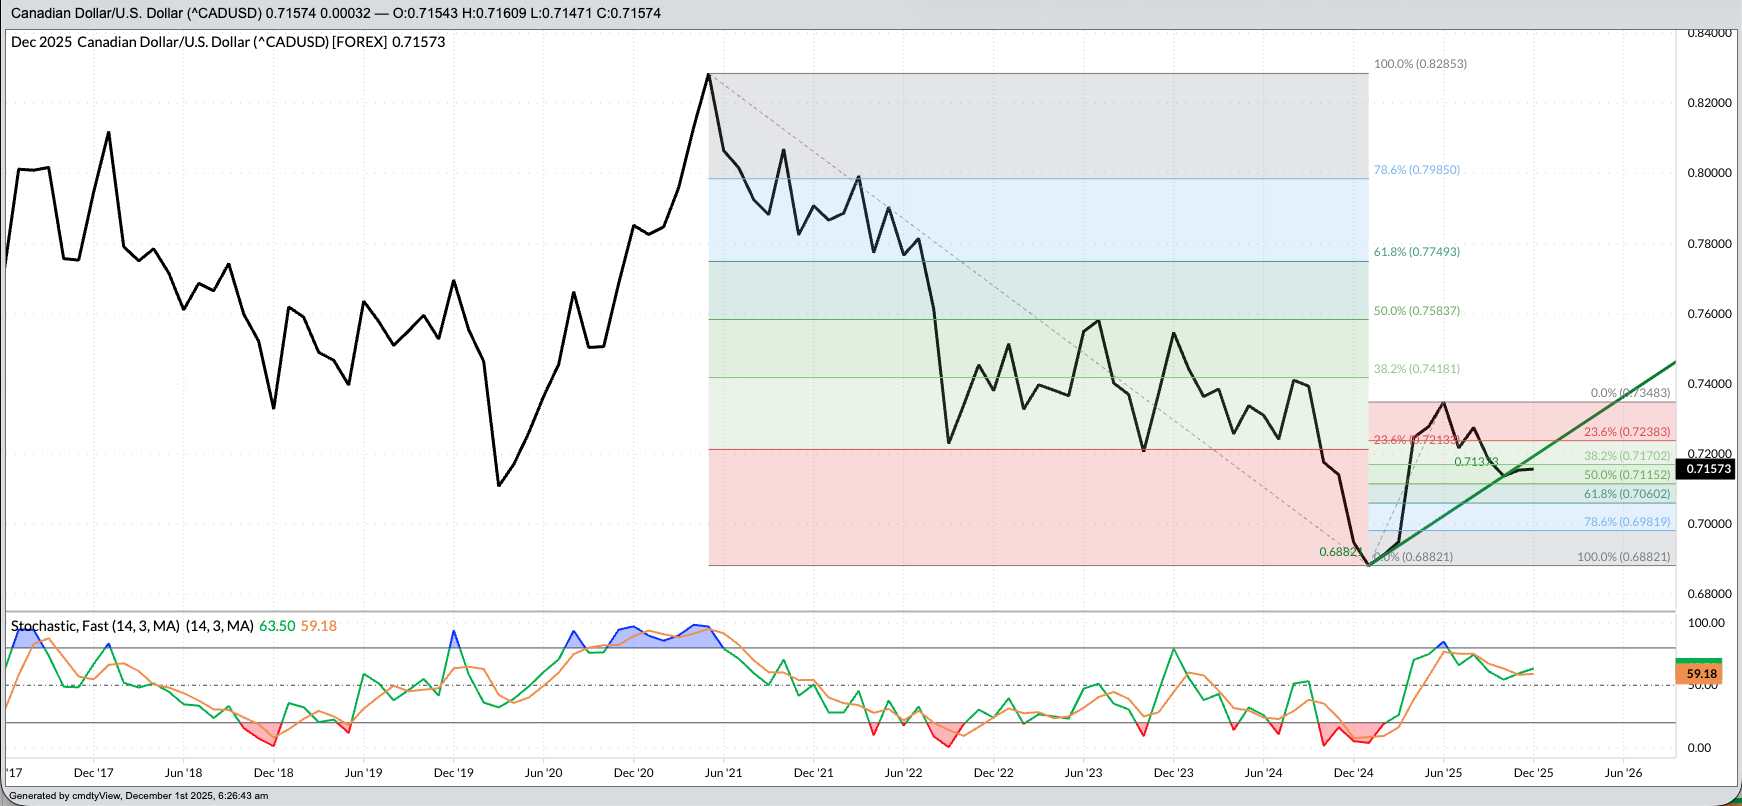
Task: Select the 100.0% (0.82853) Fibonacci label
Action: click(x=1419, y=64)
